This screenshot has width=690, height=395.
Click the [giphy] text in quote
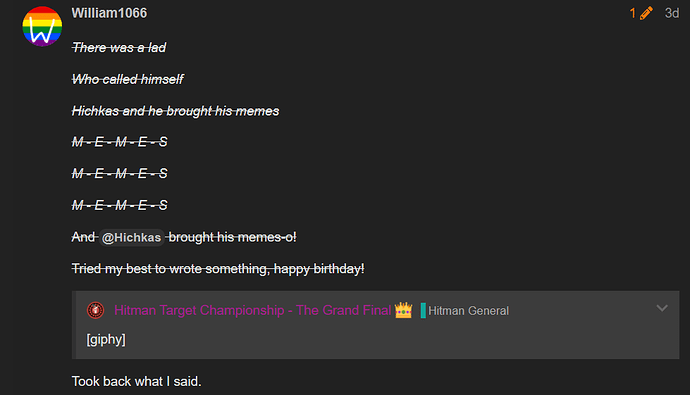click(x=106, y=340)
